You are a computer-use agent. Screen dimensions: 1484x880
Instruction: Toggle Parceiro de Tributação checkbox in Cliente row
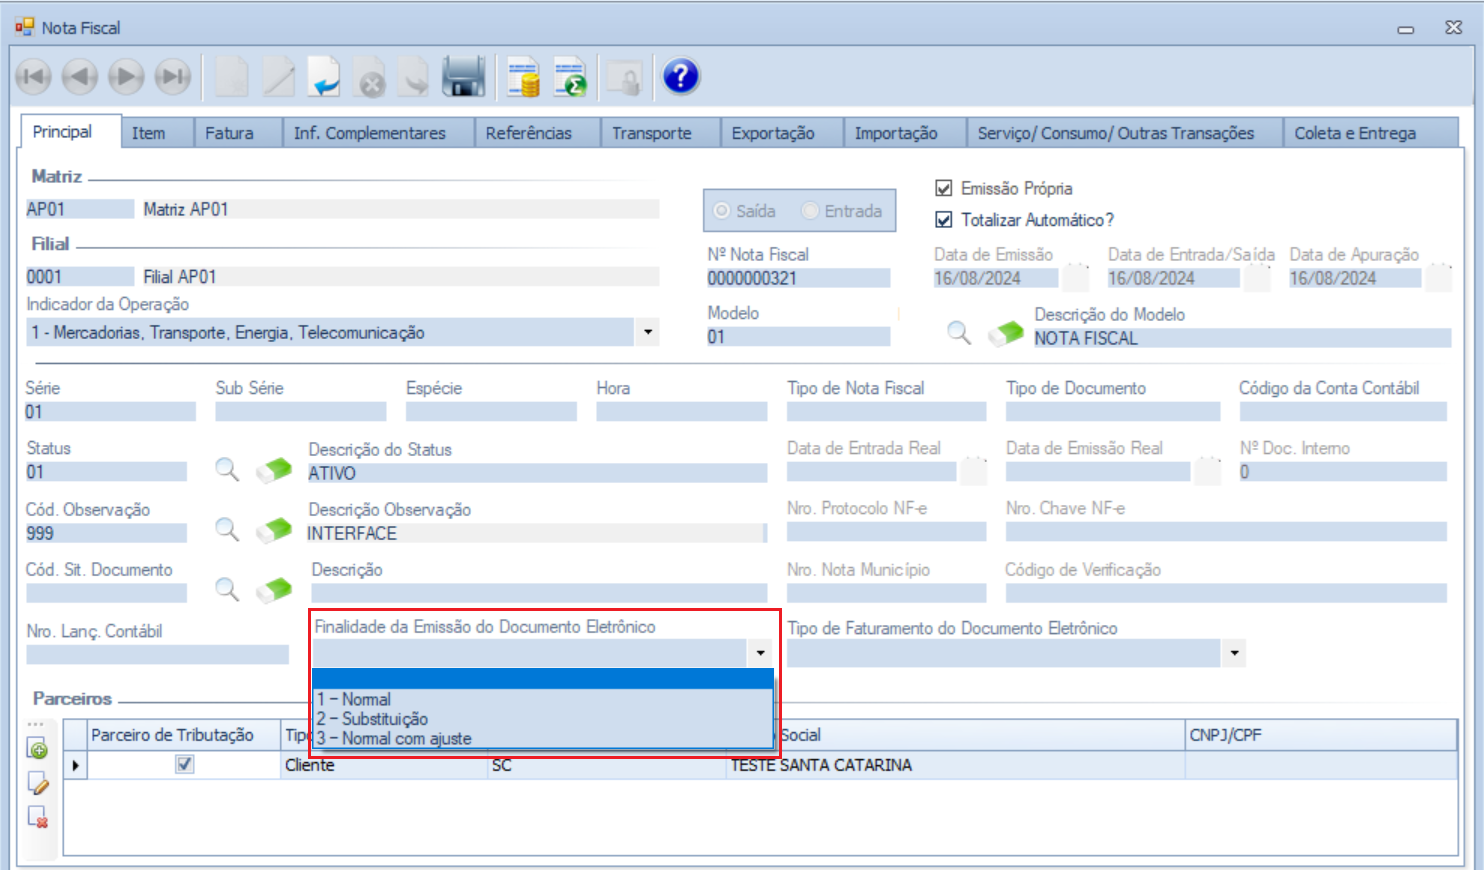click(x=185, y=765)
